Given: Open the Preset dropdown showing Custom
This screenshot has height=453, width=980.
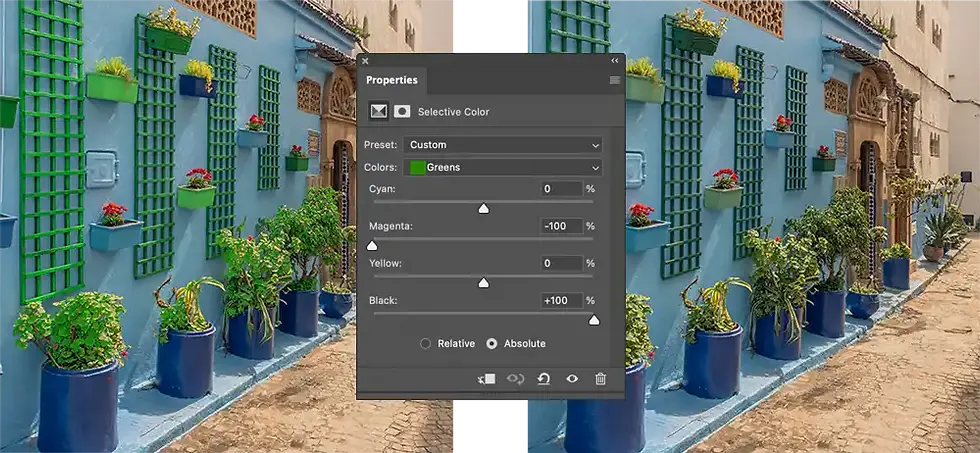Looking at the screenshot, I should pos(502,145).
